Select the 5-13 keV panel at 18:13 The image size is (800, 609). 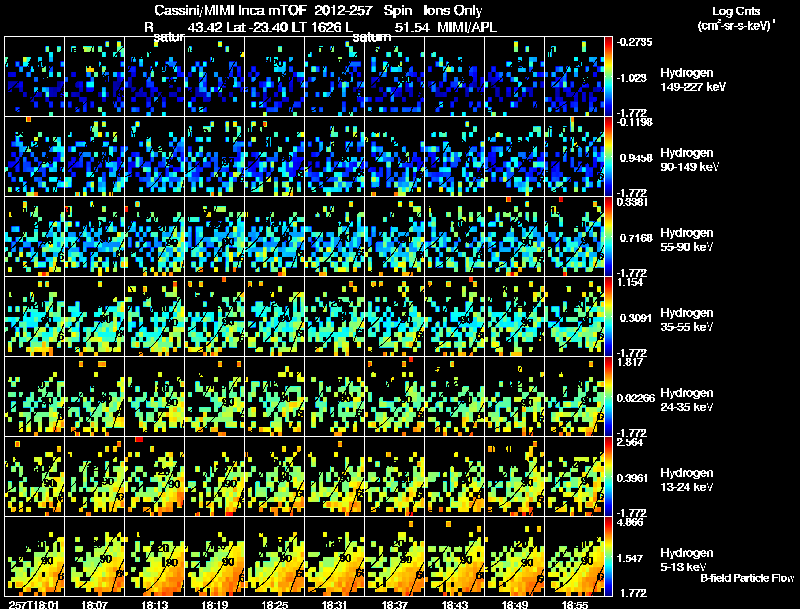click(155, 556)
